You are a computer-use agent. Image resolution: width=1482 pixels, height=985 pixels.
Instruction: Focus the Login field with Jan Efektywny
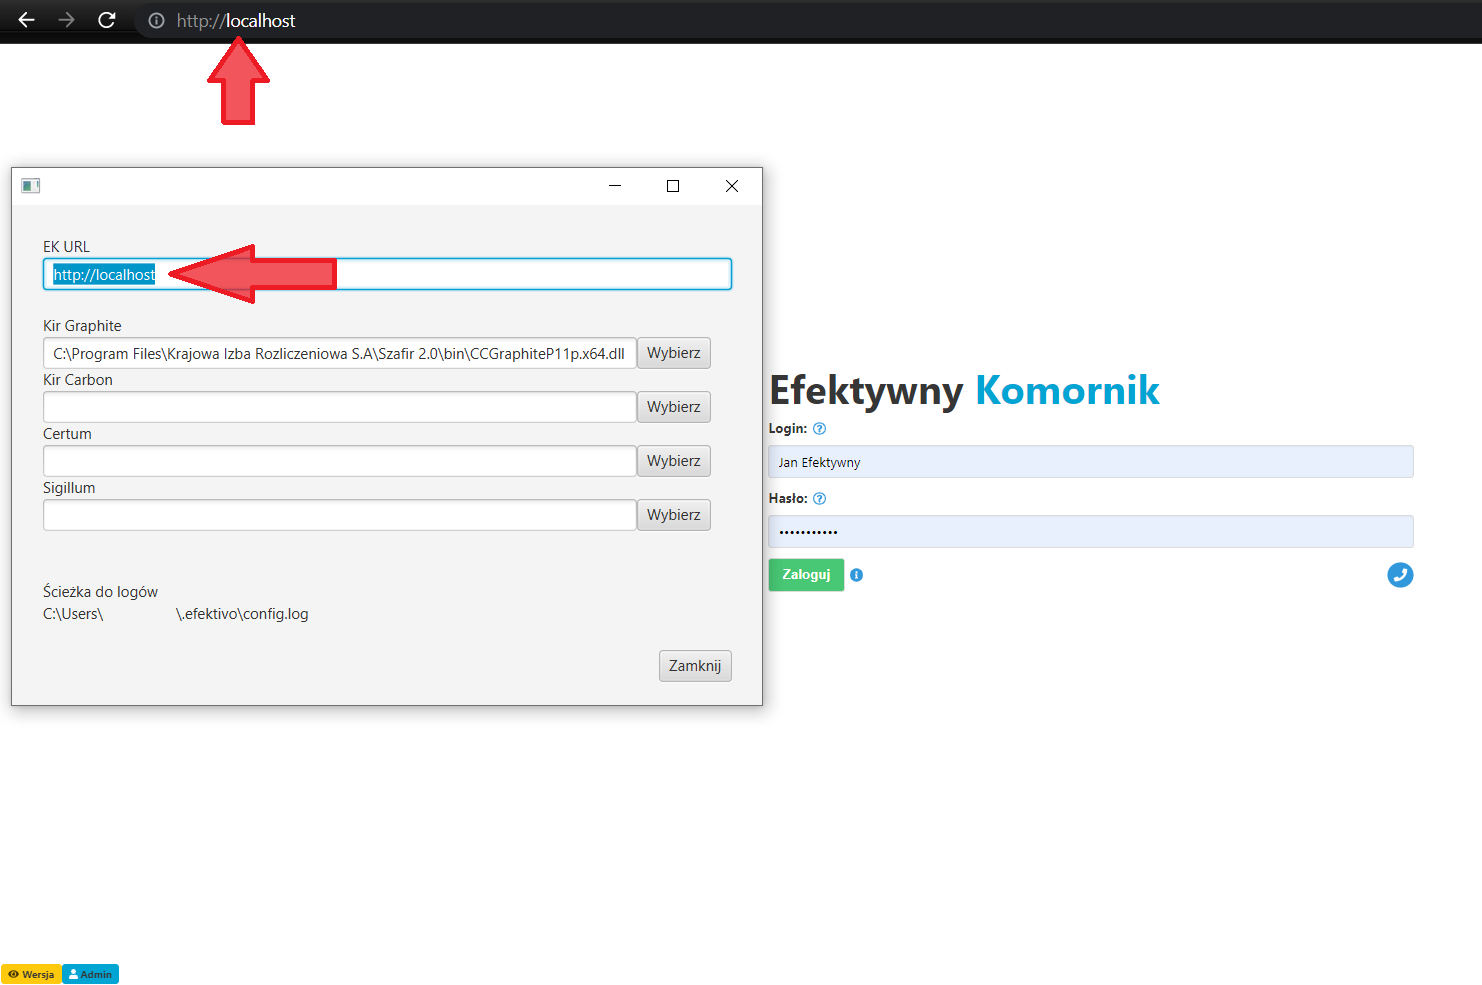tap(1091, 462)
